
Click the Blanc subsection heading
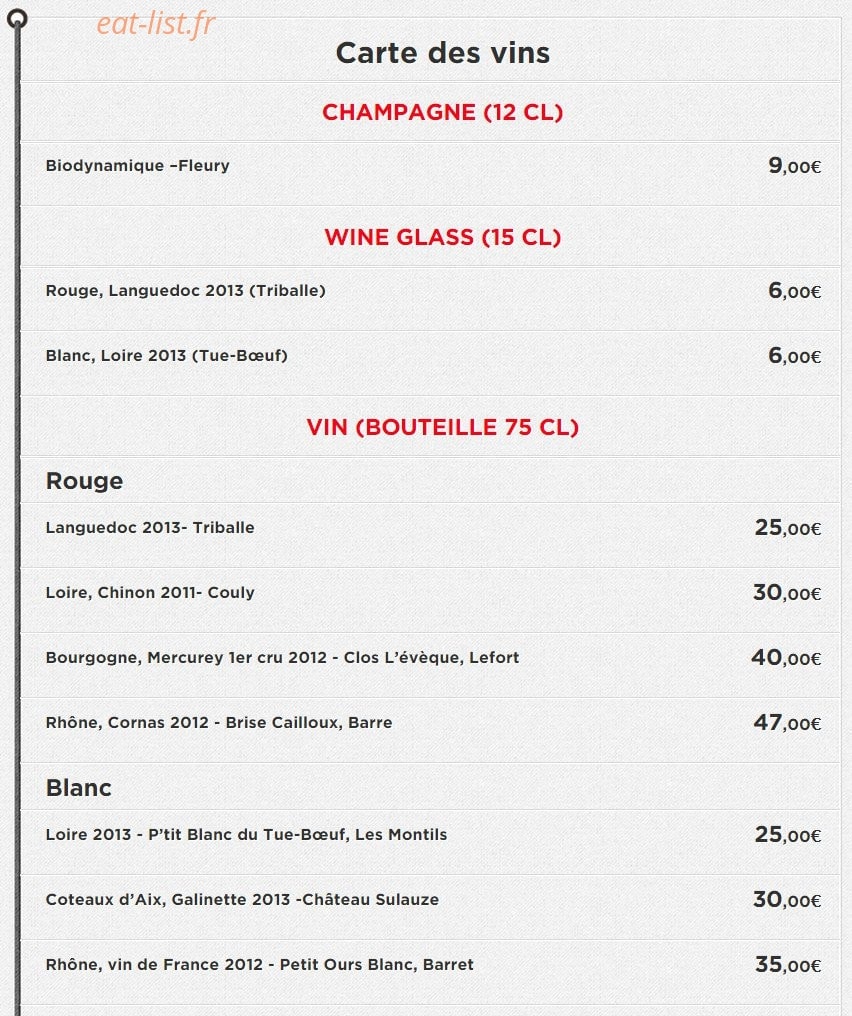point(78,788)
